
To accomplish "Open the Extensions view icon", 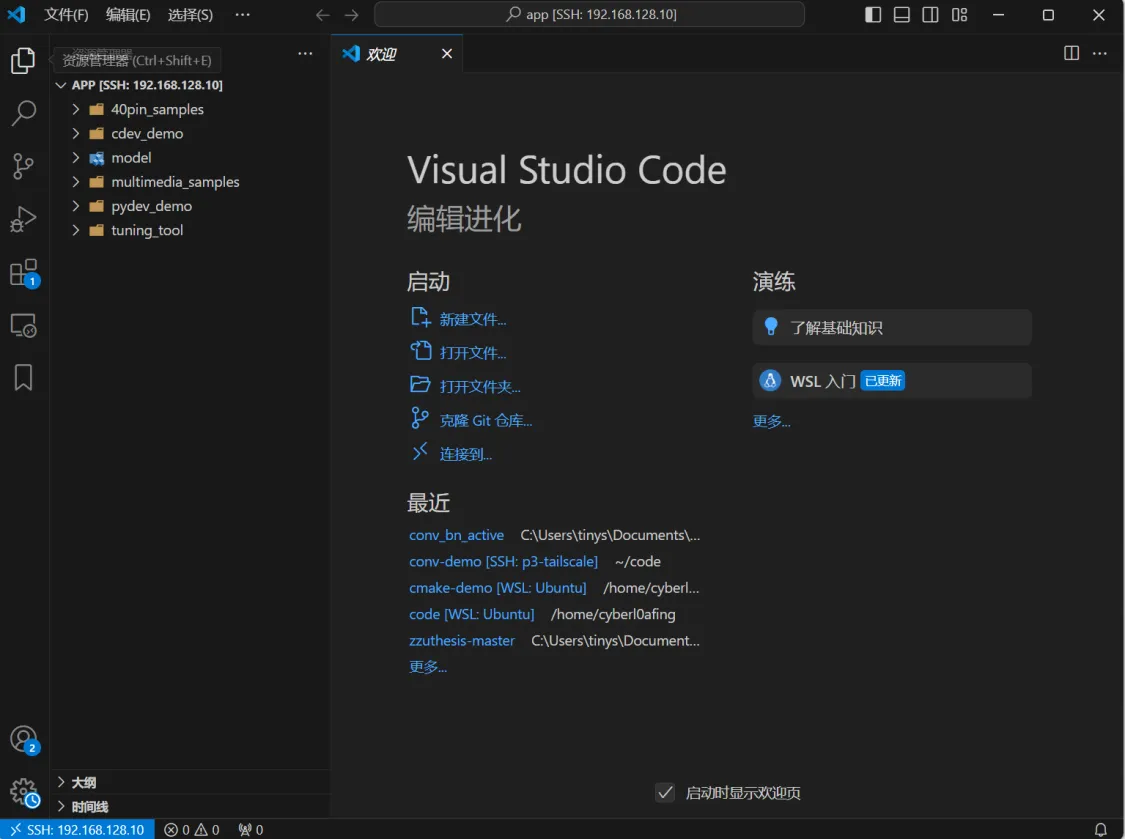I will 23,273.
